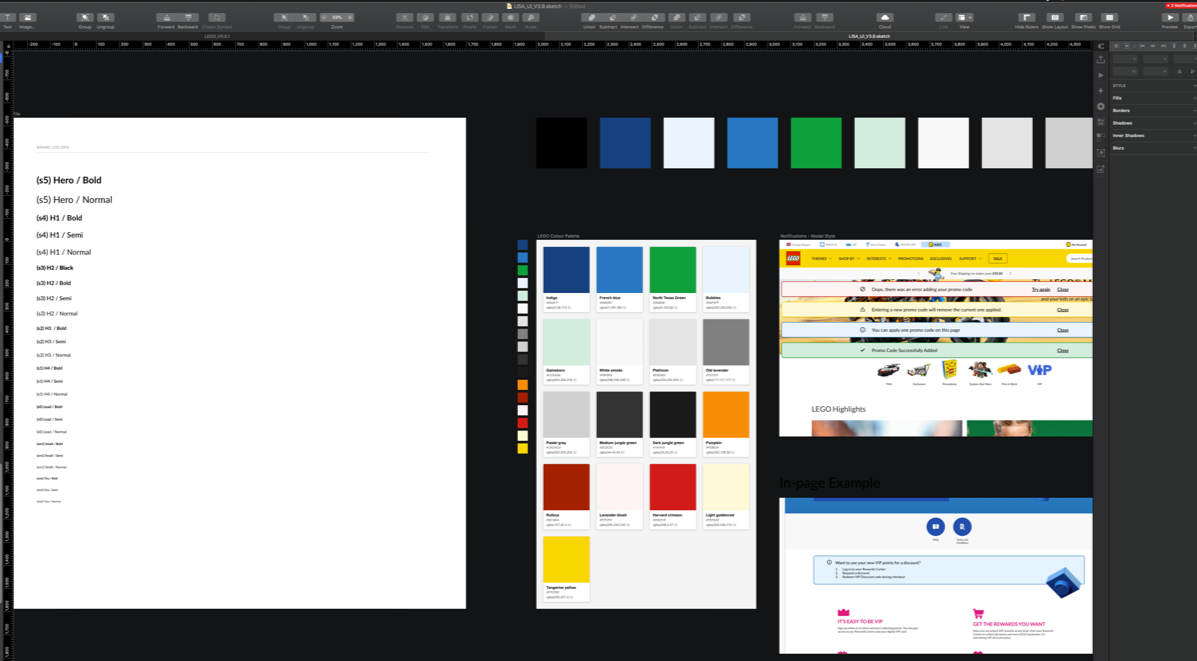This screenshot has width=1197, height=661.
Task: Click the yellow SALE button in LEGO navigation
Action: pos(997,259)
